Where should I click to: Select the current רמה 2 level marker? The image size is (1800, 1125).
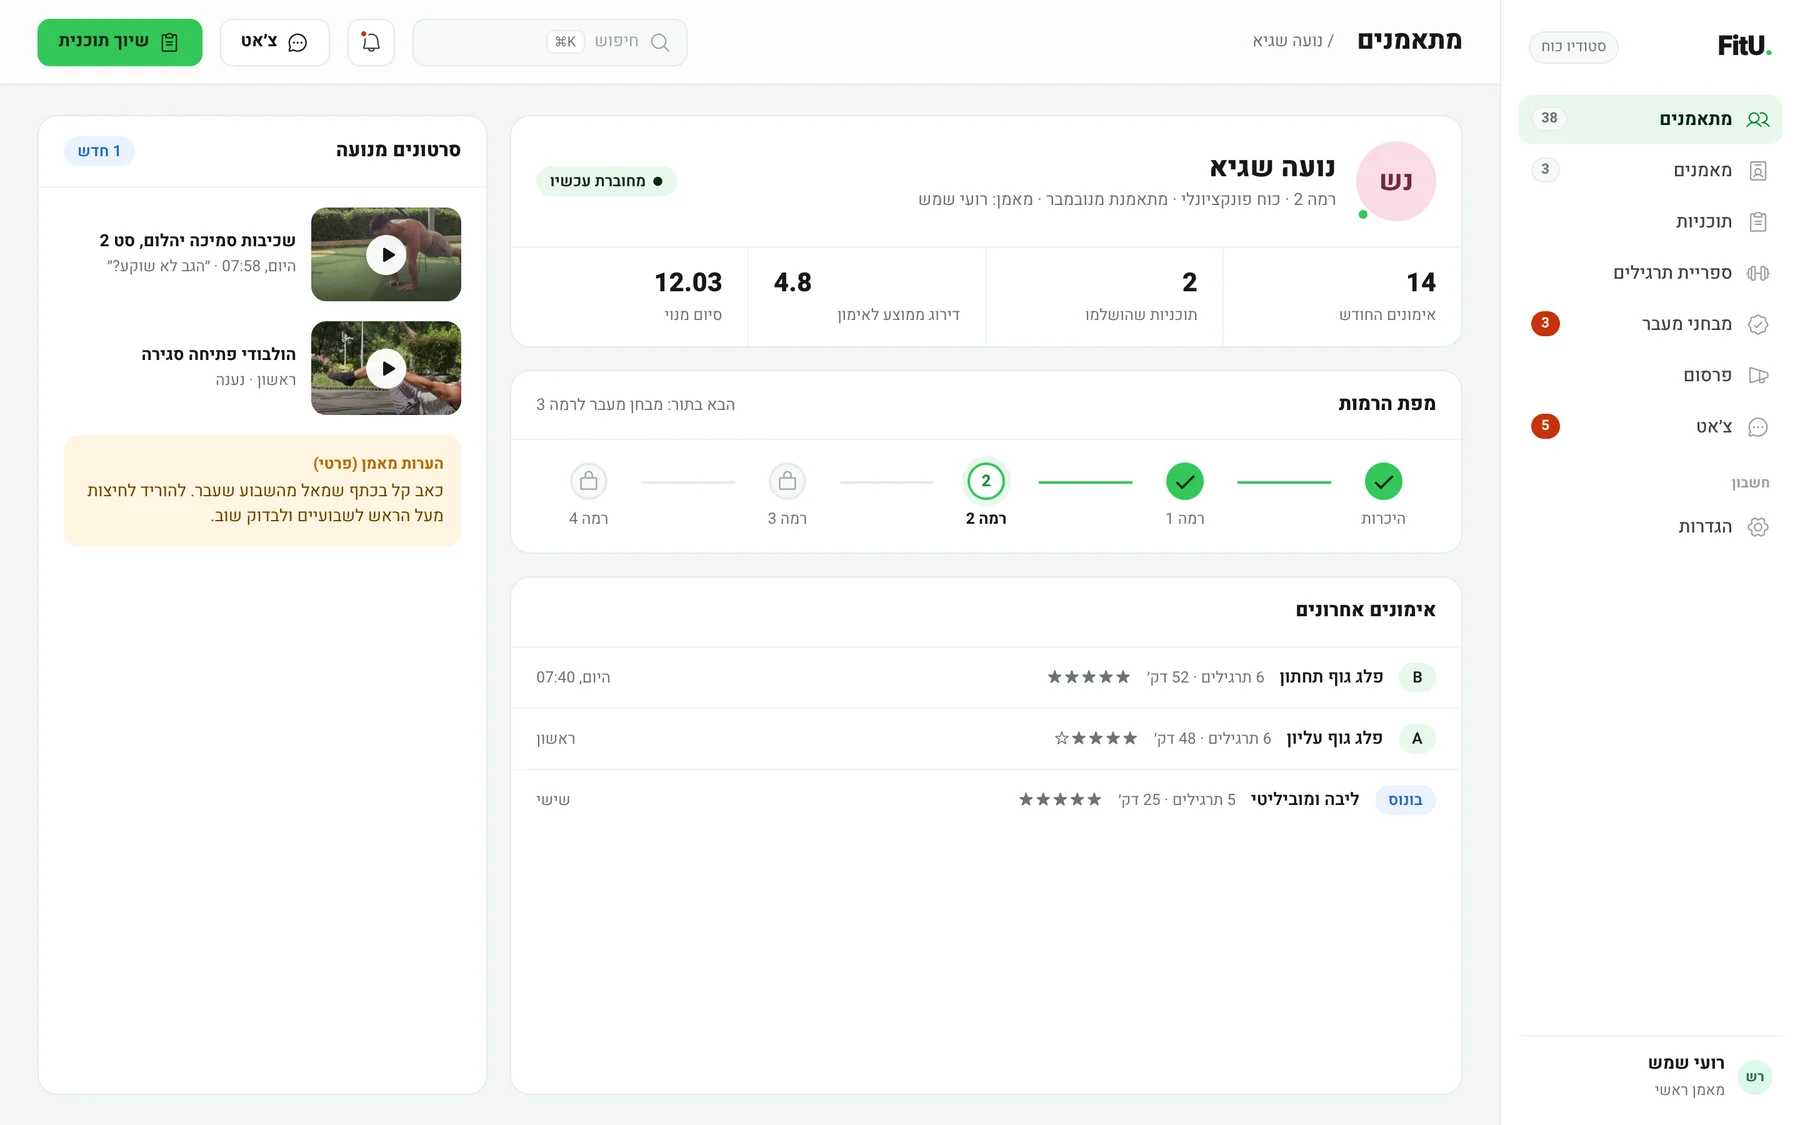(x=986, y=482)
